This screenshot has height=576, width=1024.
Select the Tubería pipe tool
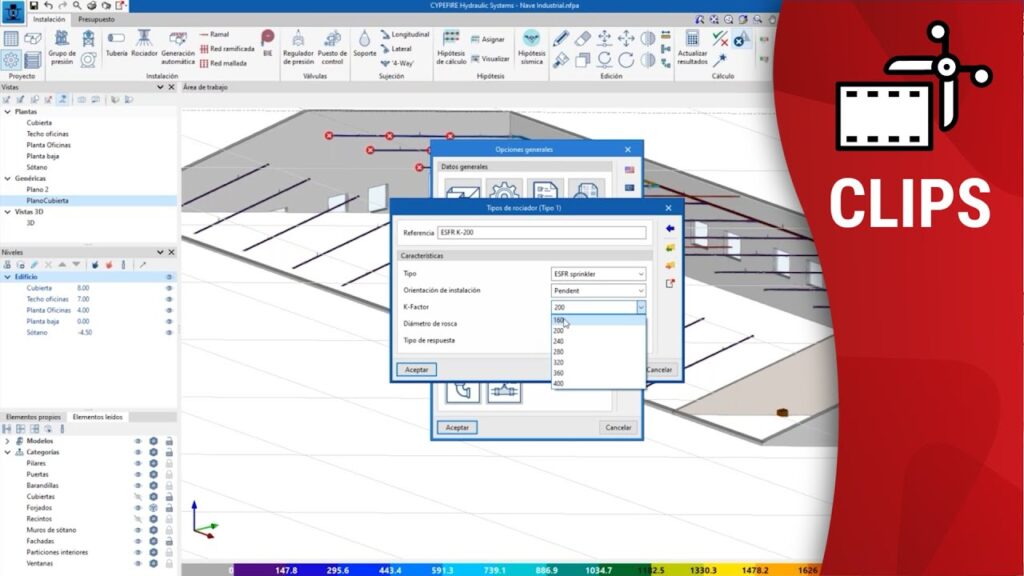tap(116, 40)
